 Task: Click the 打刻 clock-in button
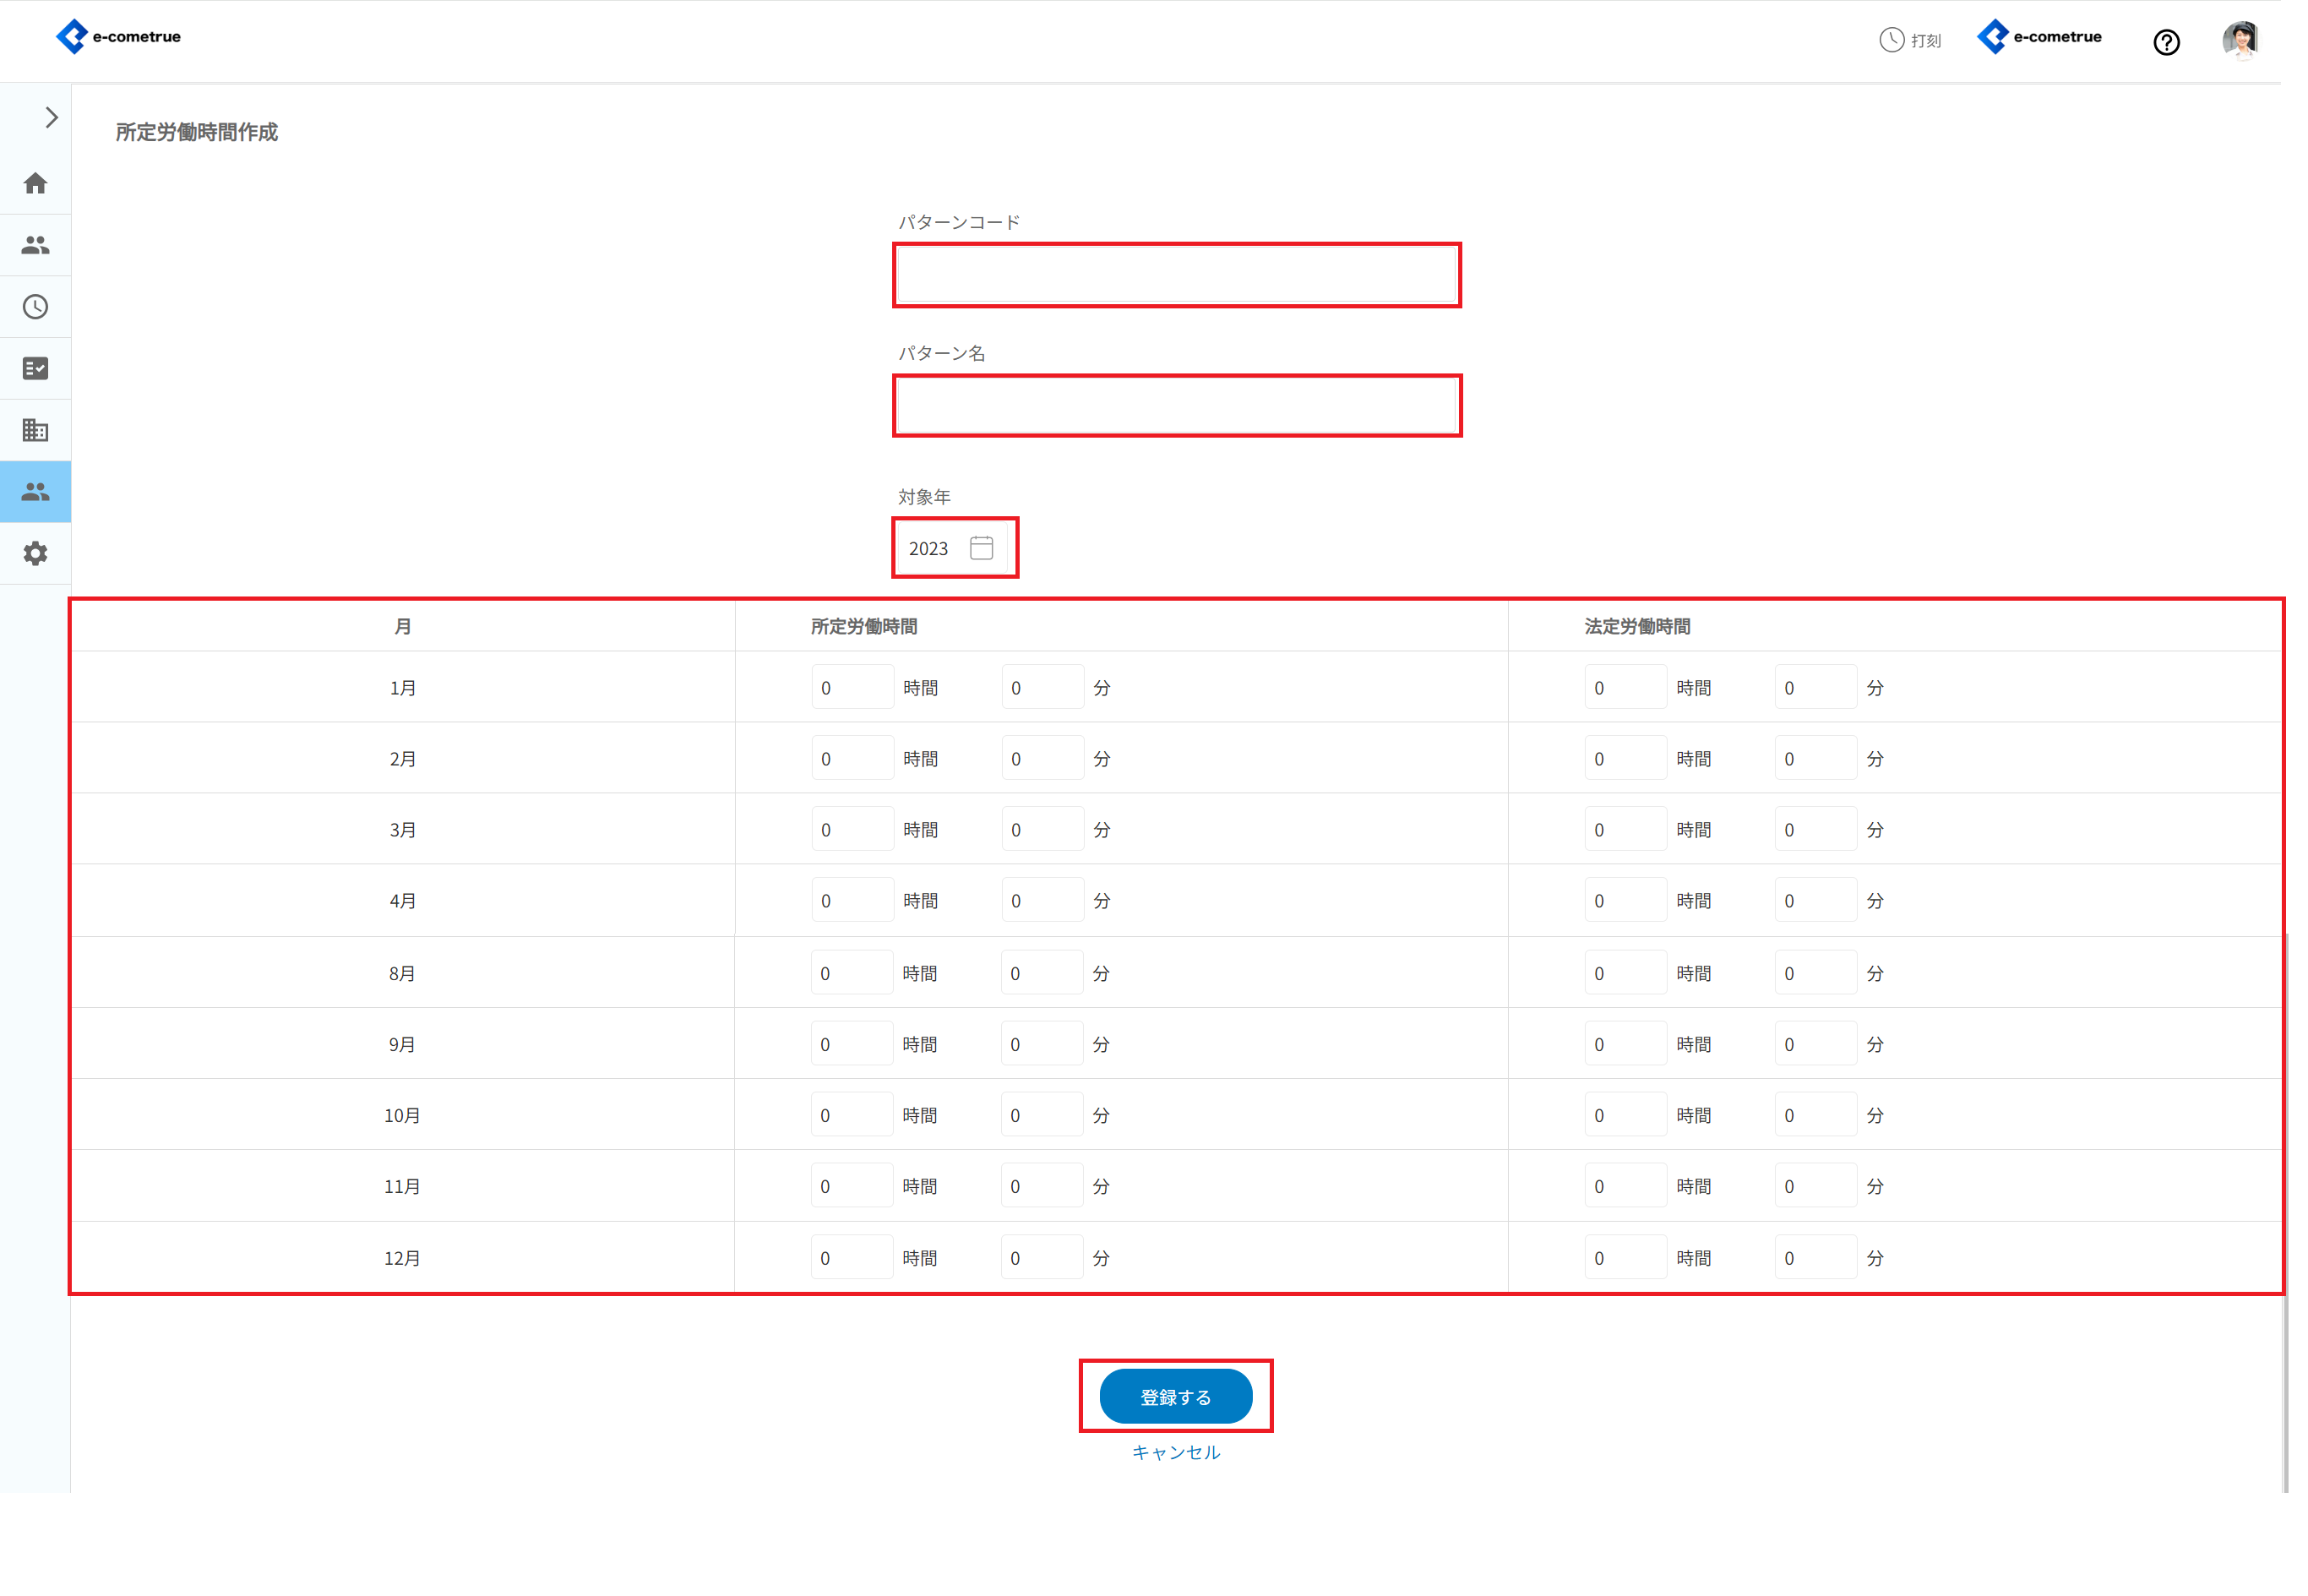click(1910, 40)
